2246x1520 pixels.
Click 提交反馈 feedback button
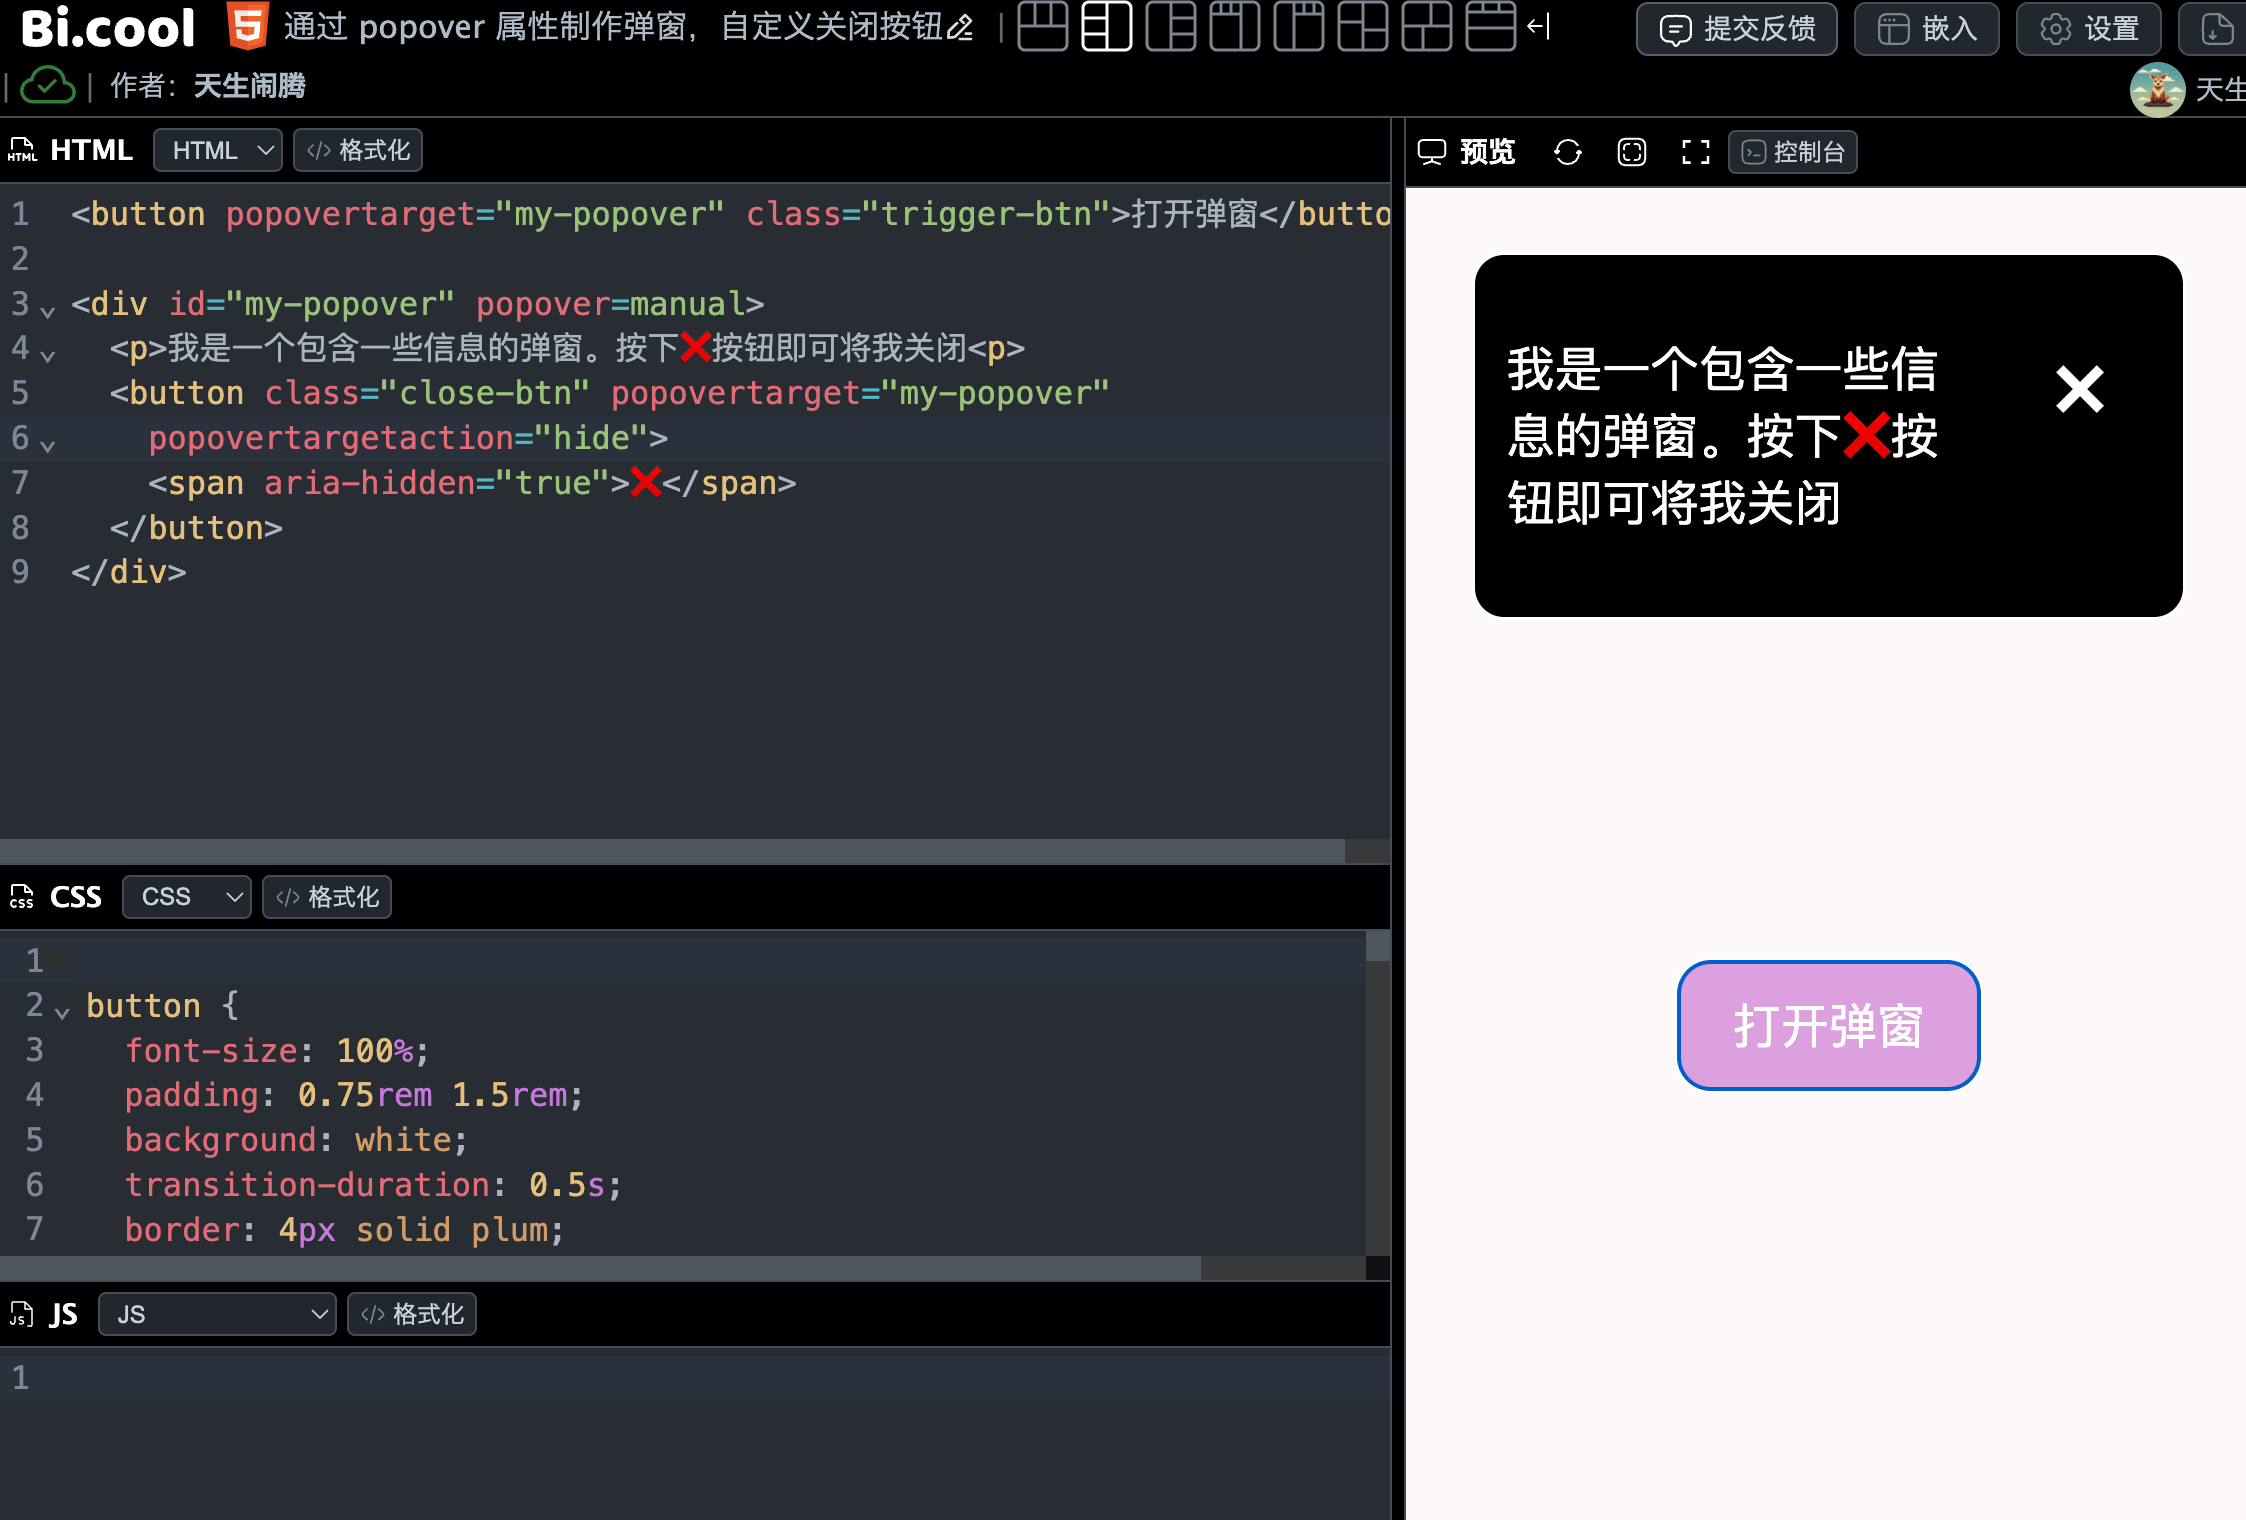pyautogui.click(x=1736, y=29)
